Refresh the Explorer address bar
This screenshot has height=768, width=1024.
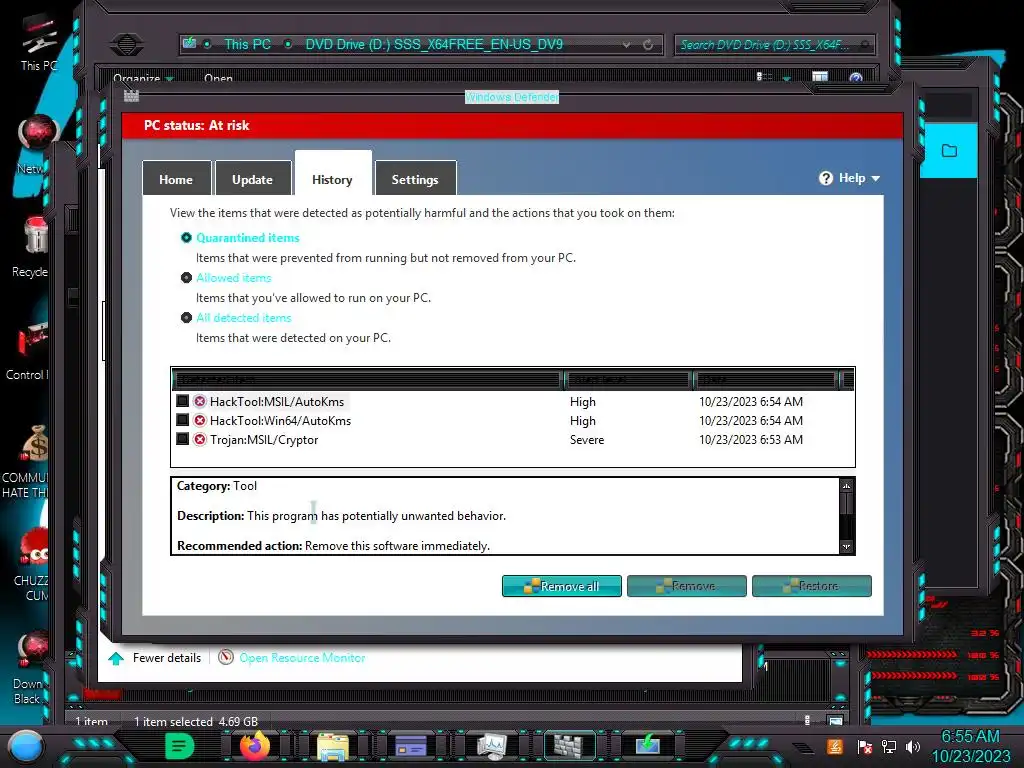click(x=648, y=45)
